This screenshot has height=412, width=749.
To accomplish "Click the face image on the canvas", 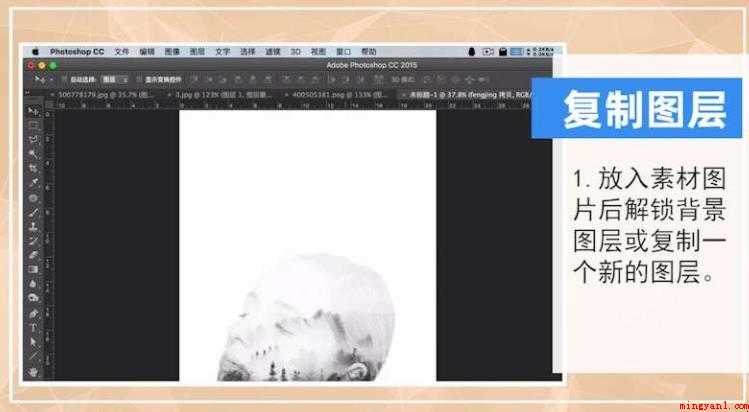I will click(x=307, y=317).
